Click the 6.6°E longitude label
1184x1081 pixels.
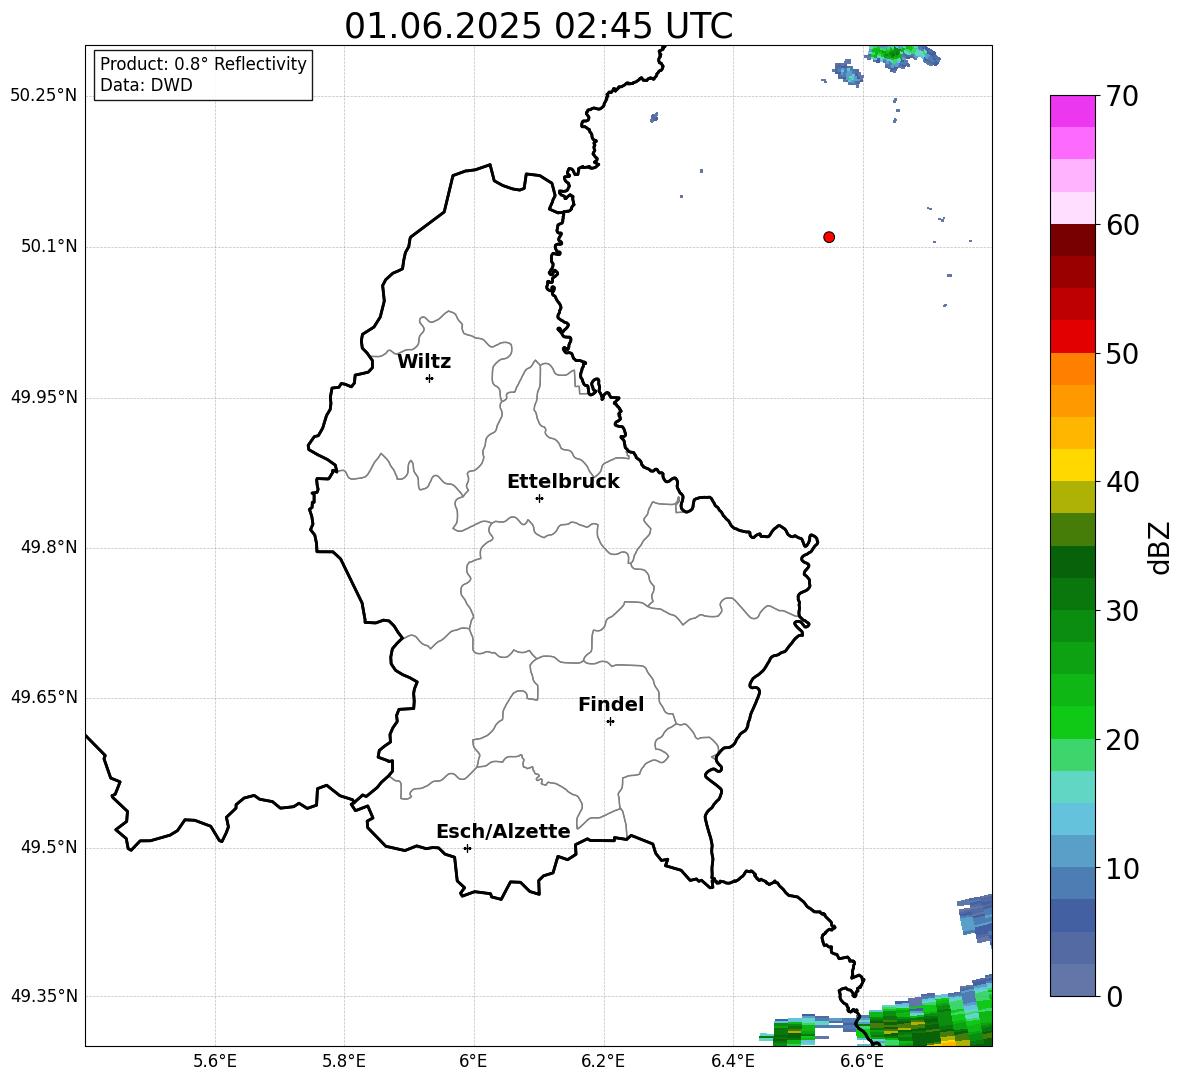[862, 1061]
